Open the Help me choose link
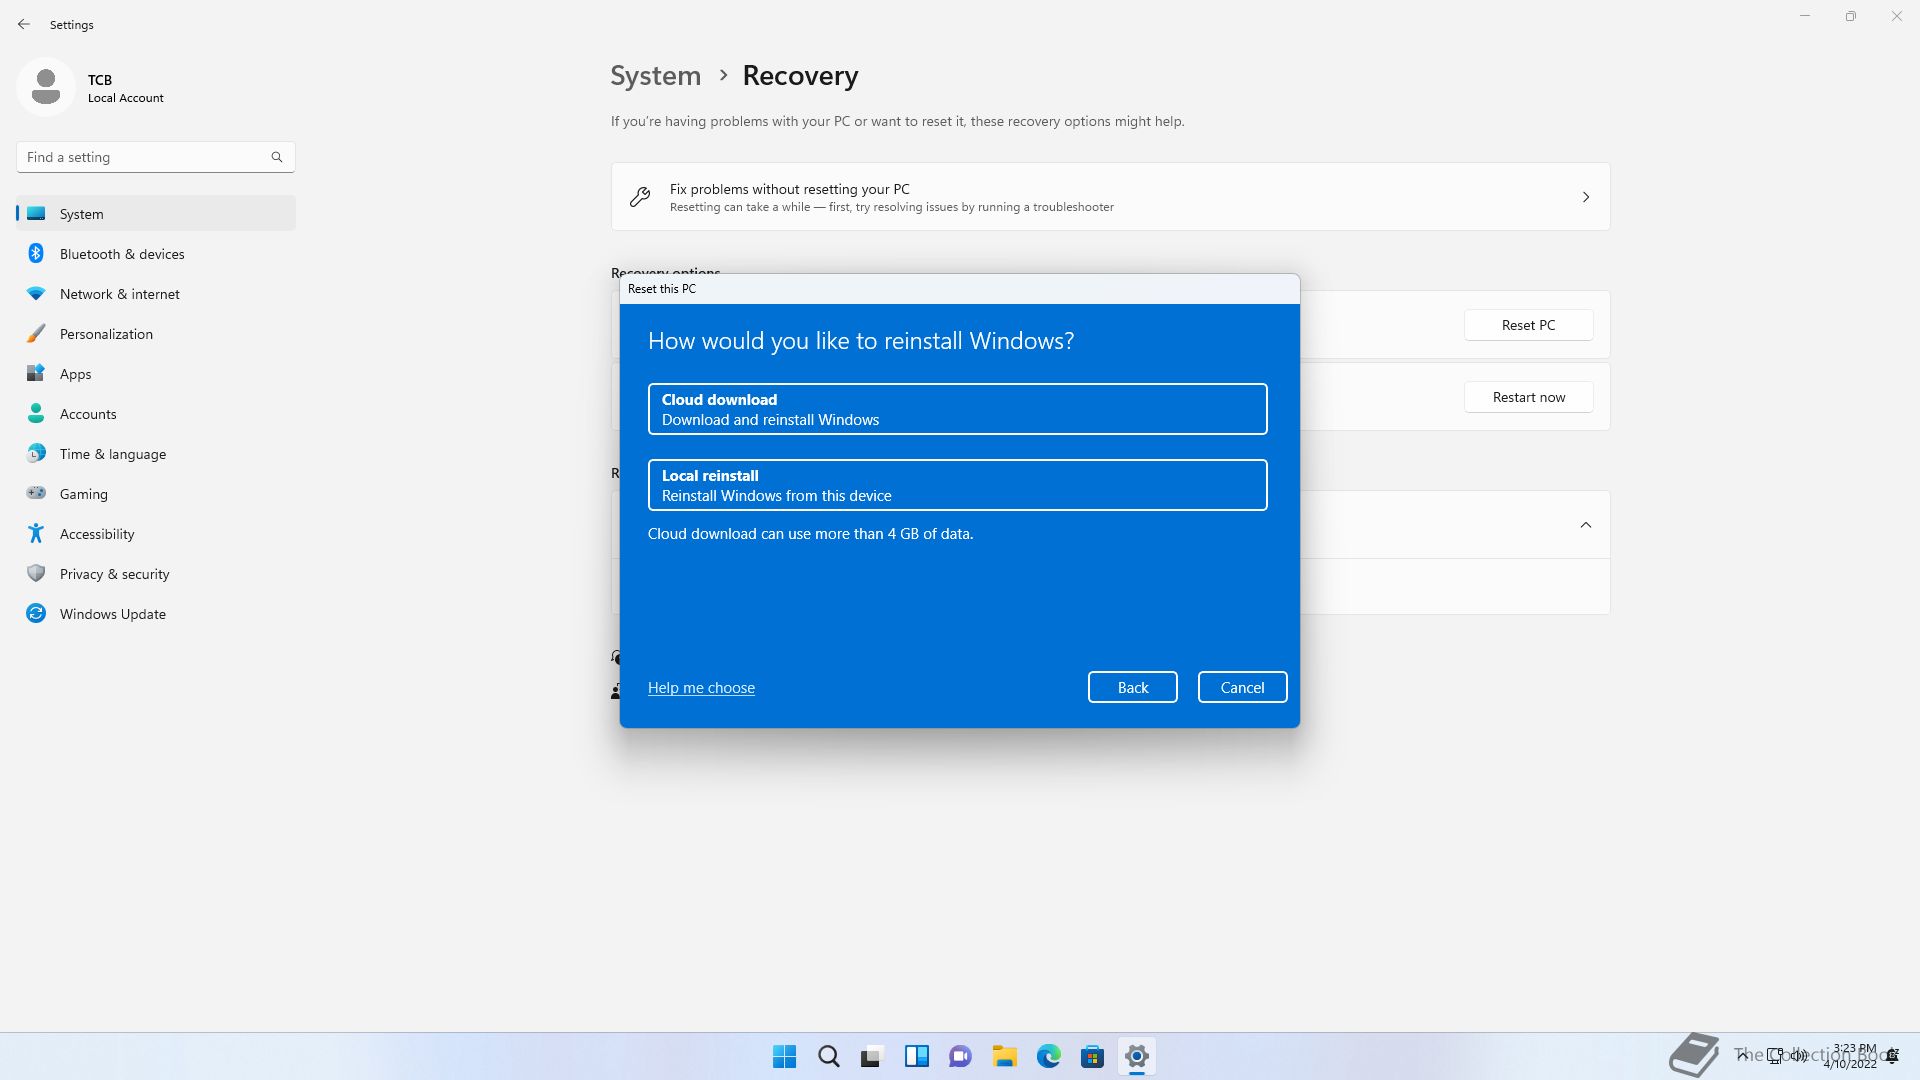1920x1080 pixels. pos(701,688)
